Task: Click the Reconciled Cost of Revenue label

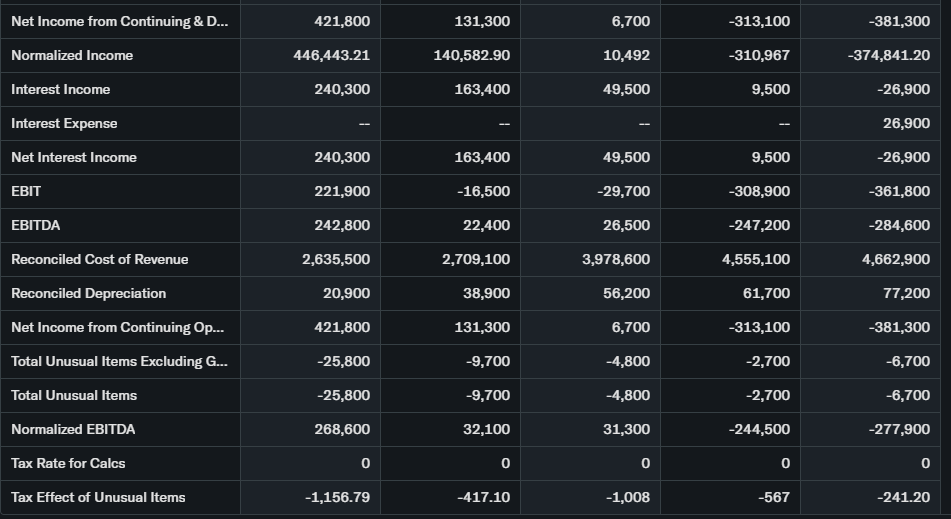Action: [100, 259]
